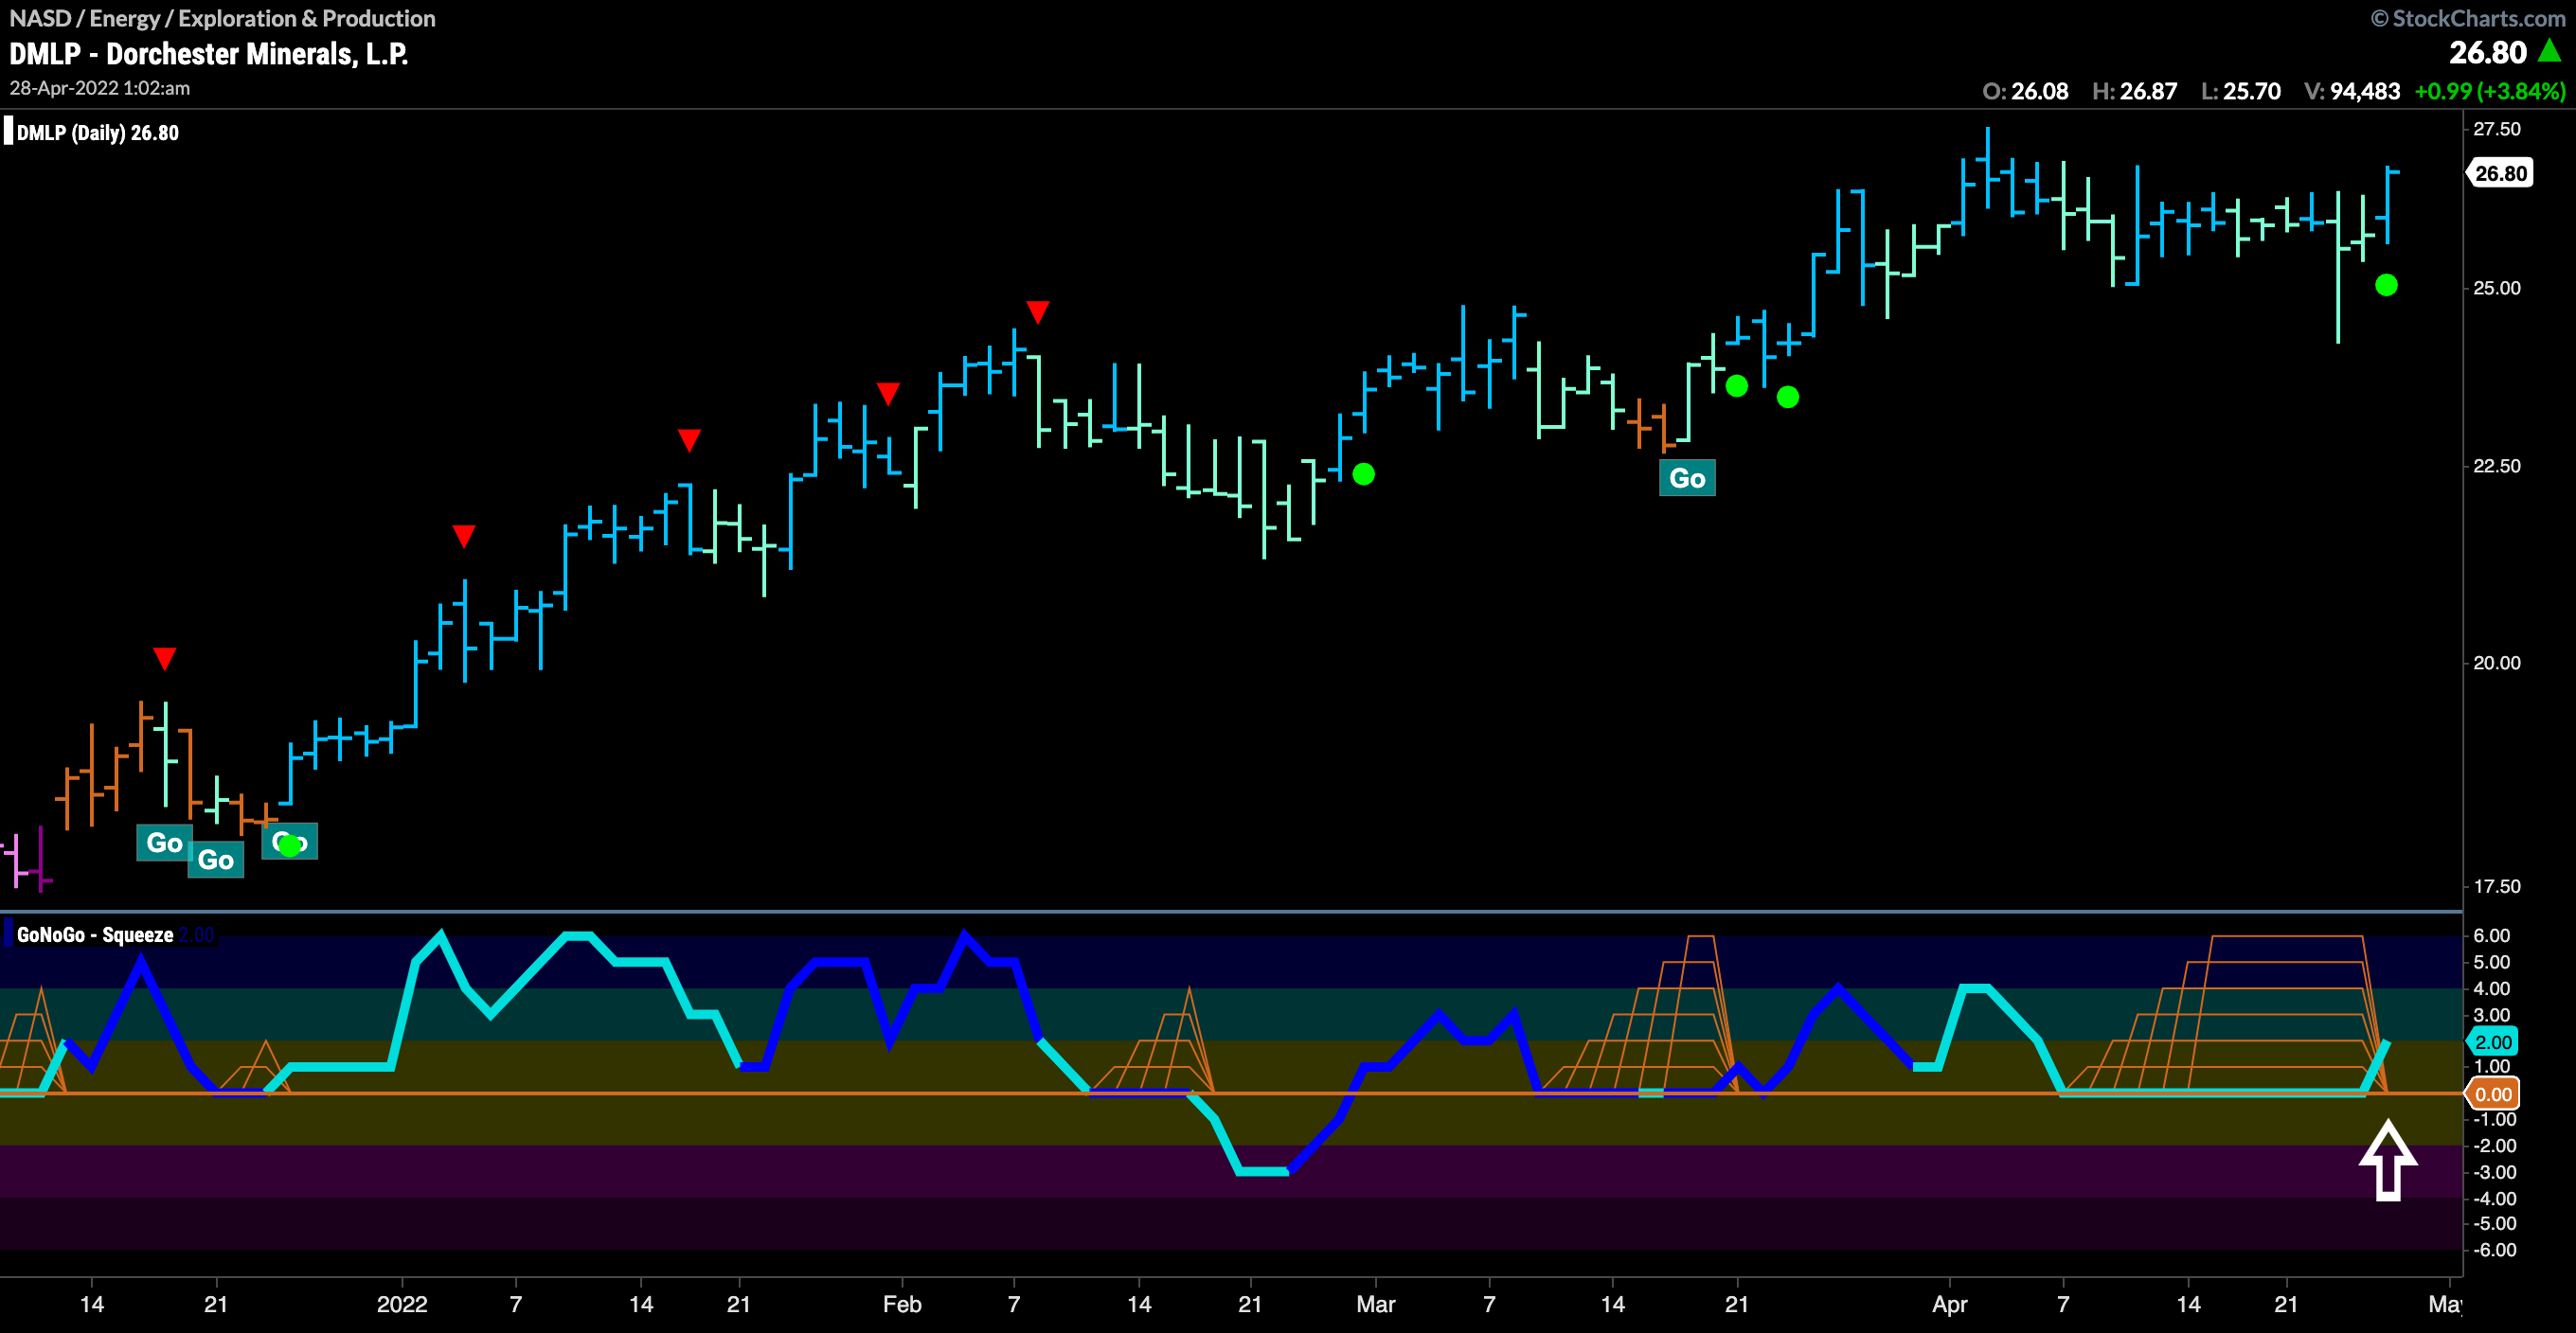Screen dimensions: 2576x1333
Task: Click the 28-Apr-2022 1:02:am timestamp
Action: coord(100,88)
